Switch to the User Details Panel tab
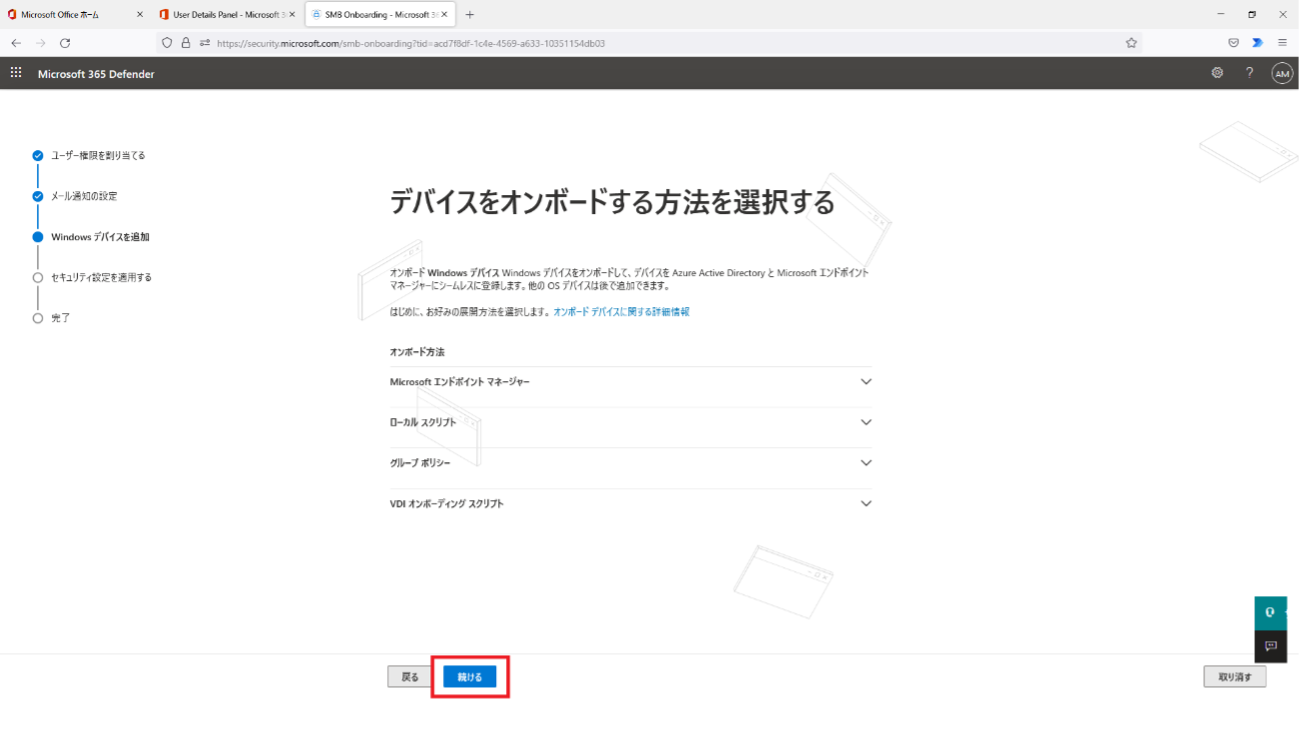 click(x=227, y=15)
